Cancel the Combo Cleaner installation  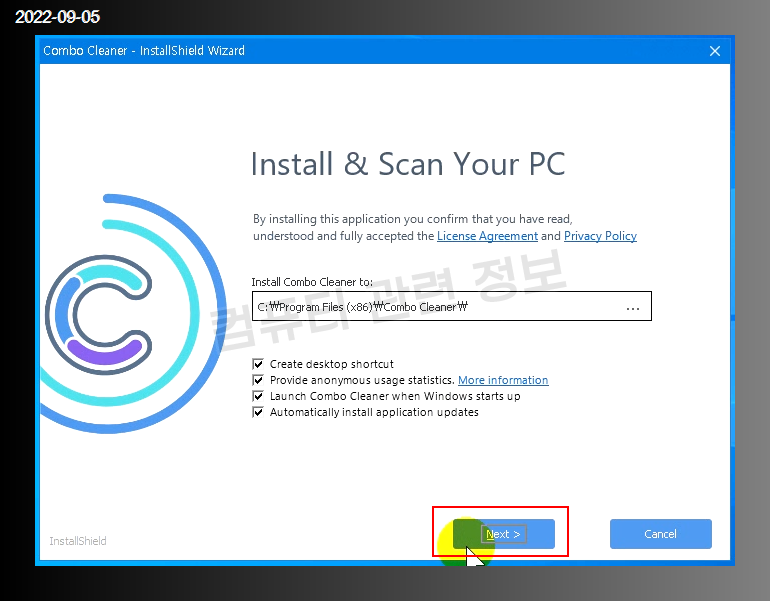(660, 534)
